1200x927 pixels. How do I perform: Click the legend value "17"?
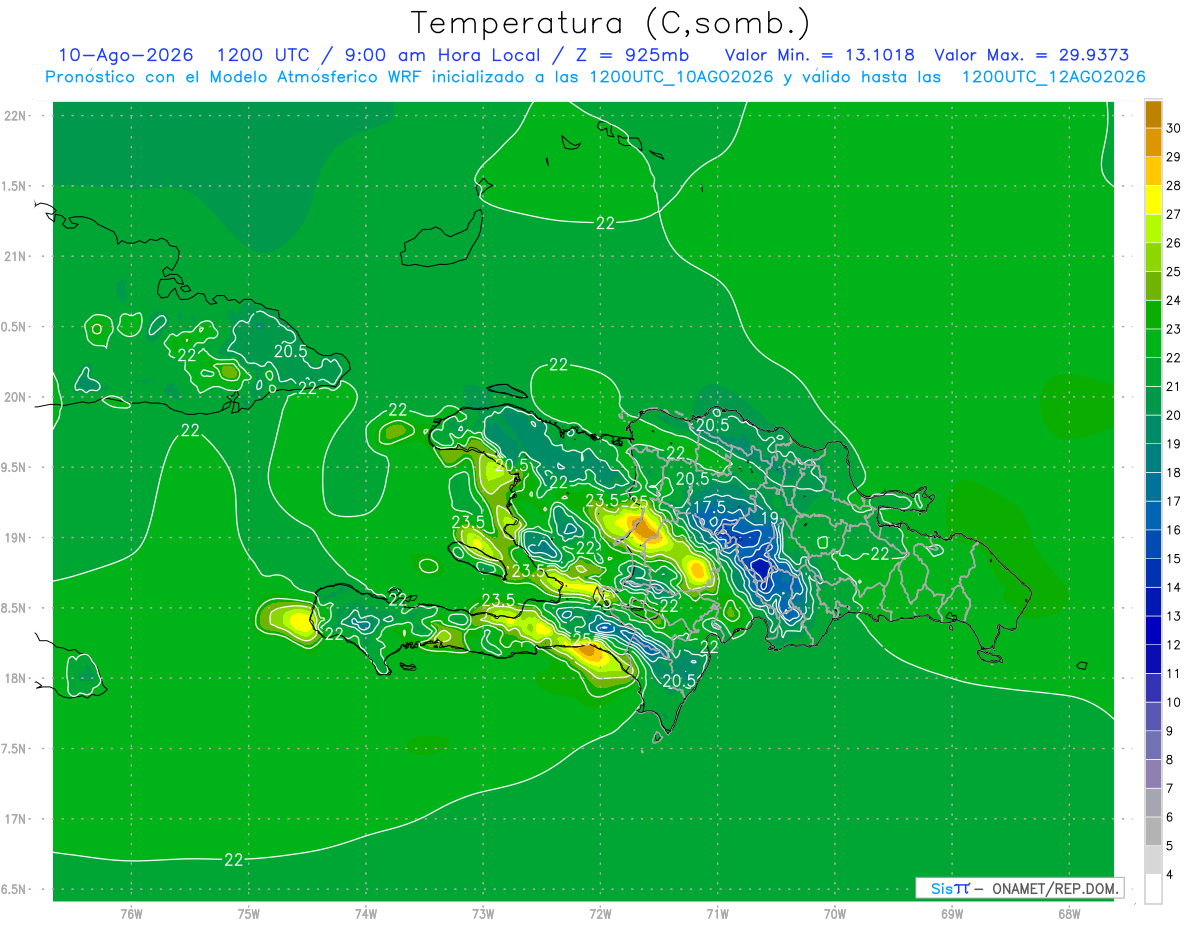pyautogui.click(x=1174, y=501)
